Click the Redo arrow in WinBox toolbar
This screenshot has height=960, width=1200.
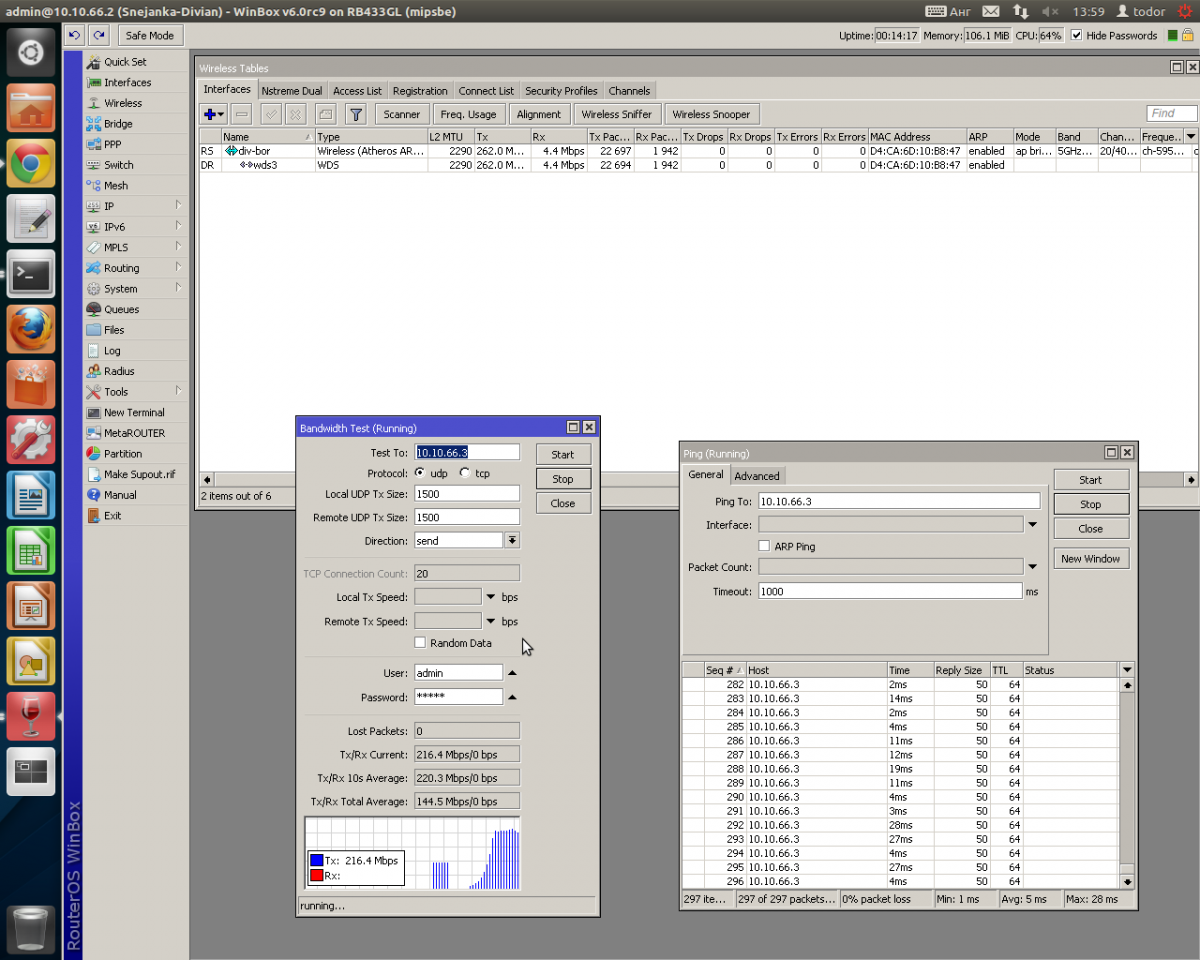[x=98, y=35]
